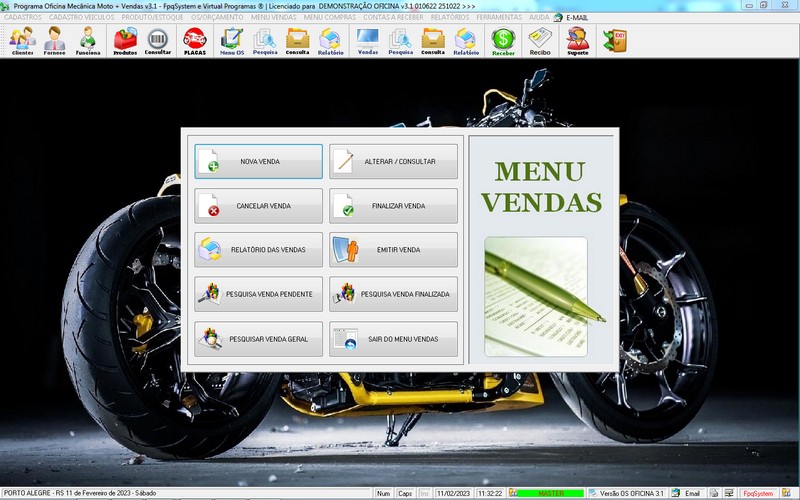
Task: Open the CADASTRO VEICULOS menu
Action: pyautogui.click(x=82, y=17)
